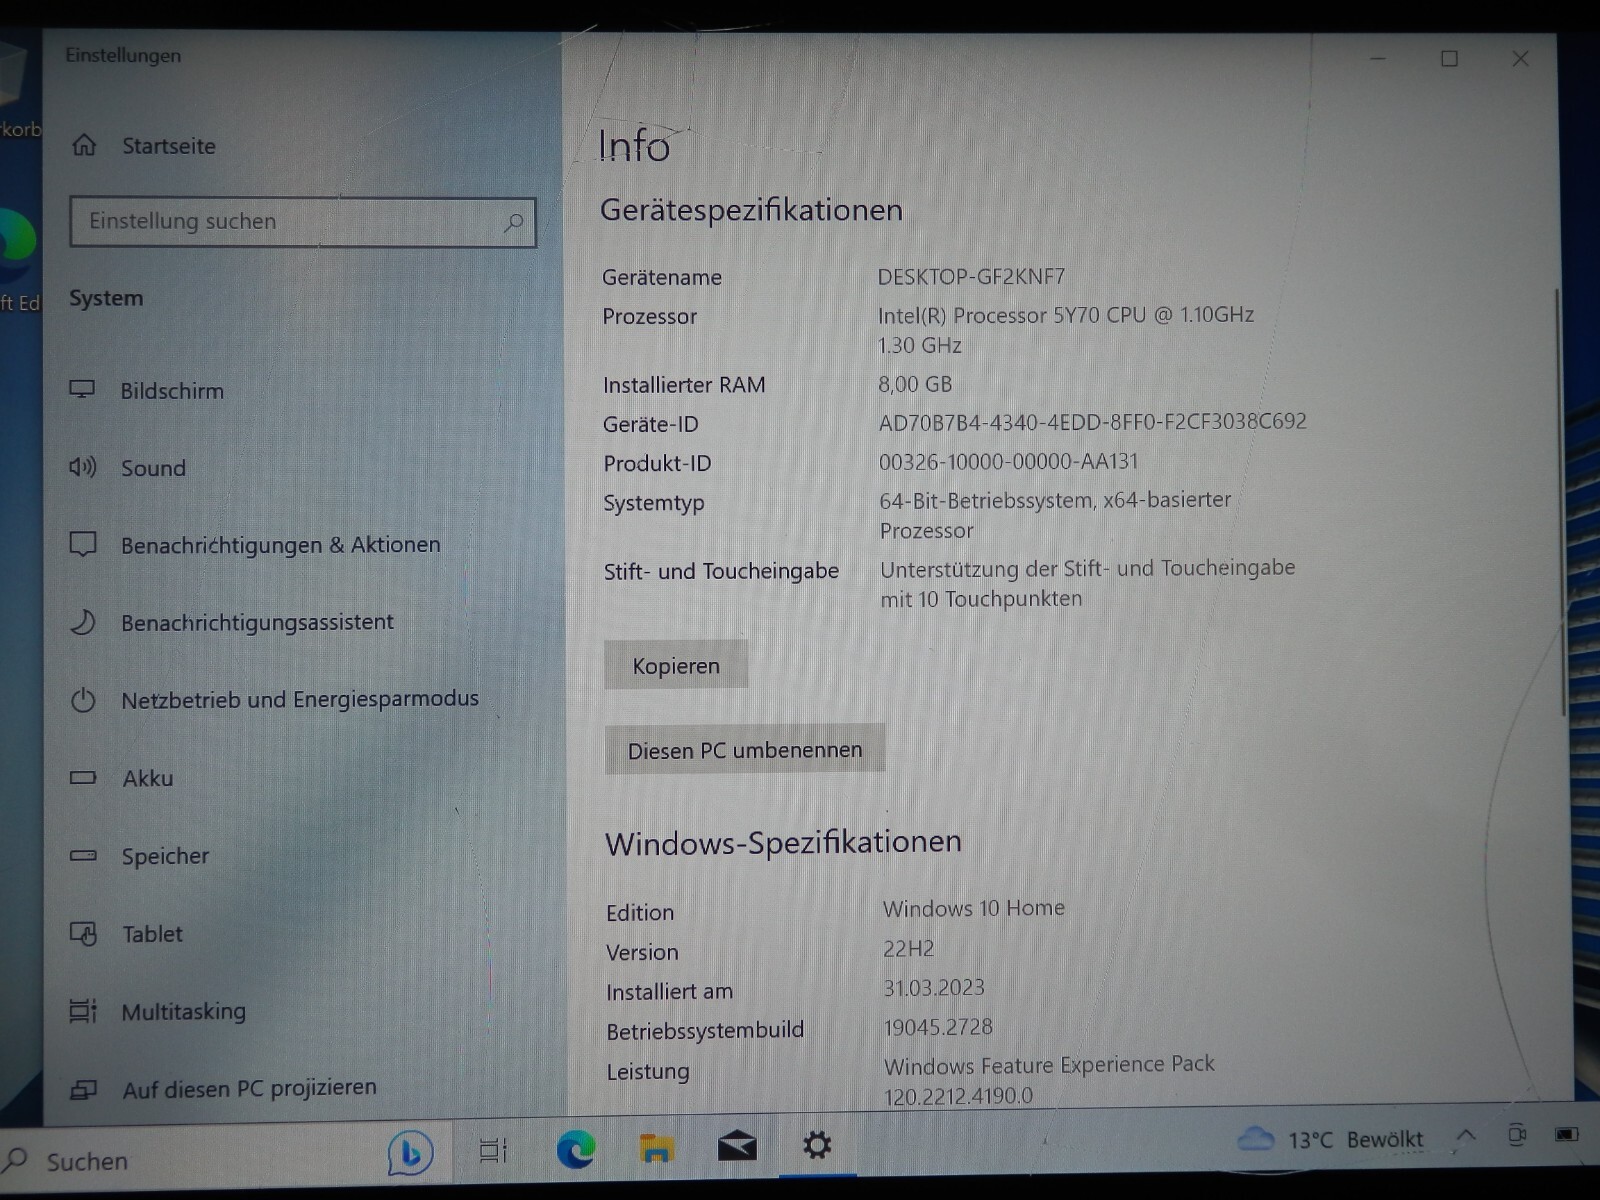This screenshot has width=1600, height=1200.
Task: Click the Netzbetrieb power icon
Action: coord(83,700)
